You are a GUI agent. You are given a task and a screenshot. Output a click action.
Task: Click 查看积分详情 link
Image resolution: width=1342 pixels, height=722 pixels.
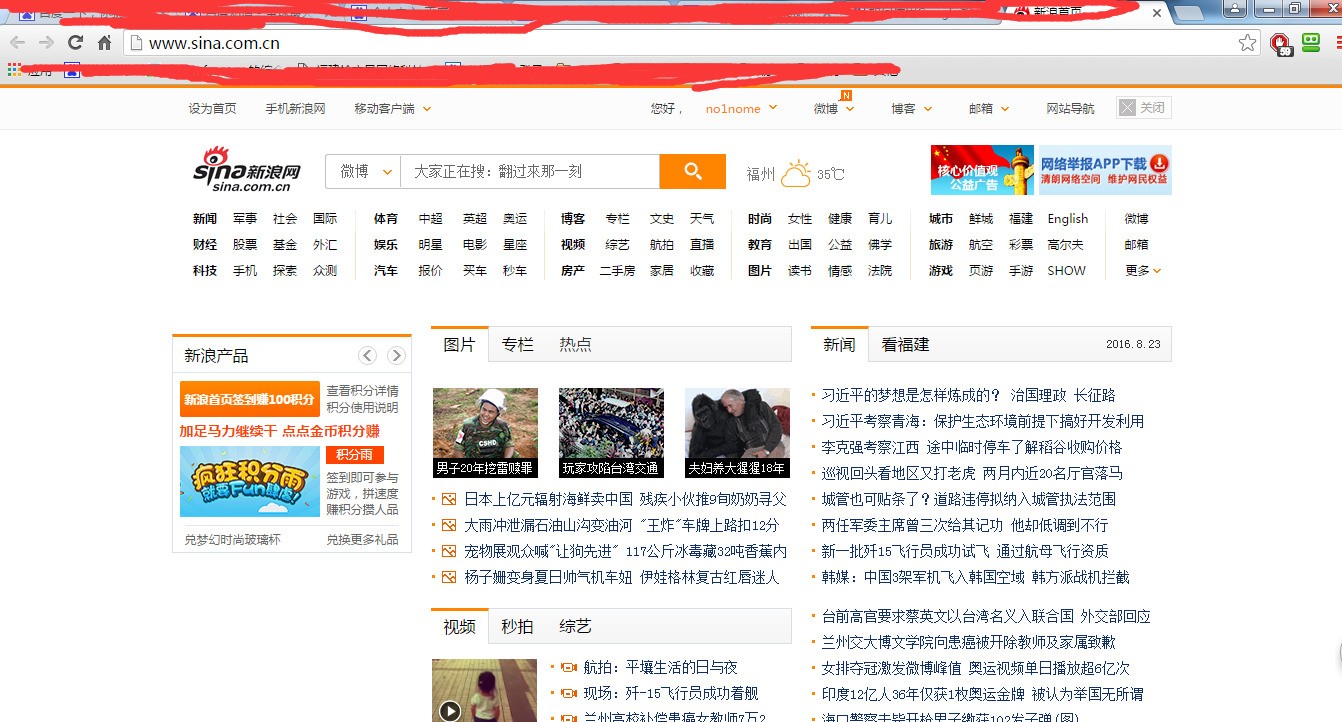tap(362, 391)
